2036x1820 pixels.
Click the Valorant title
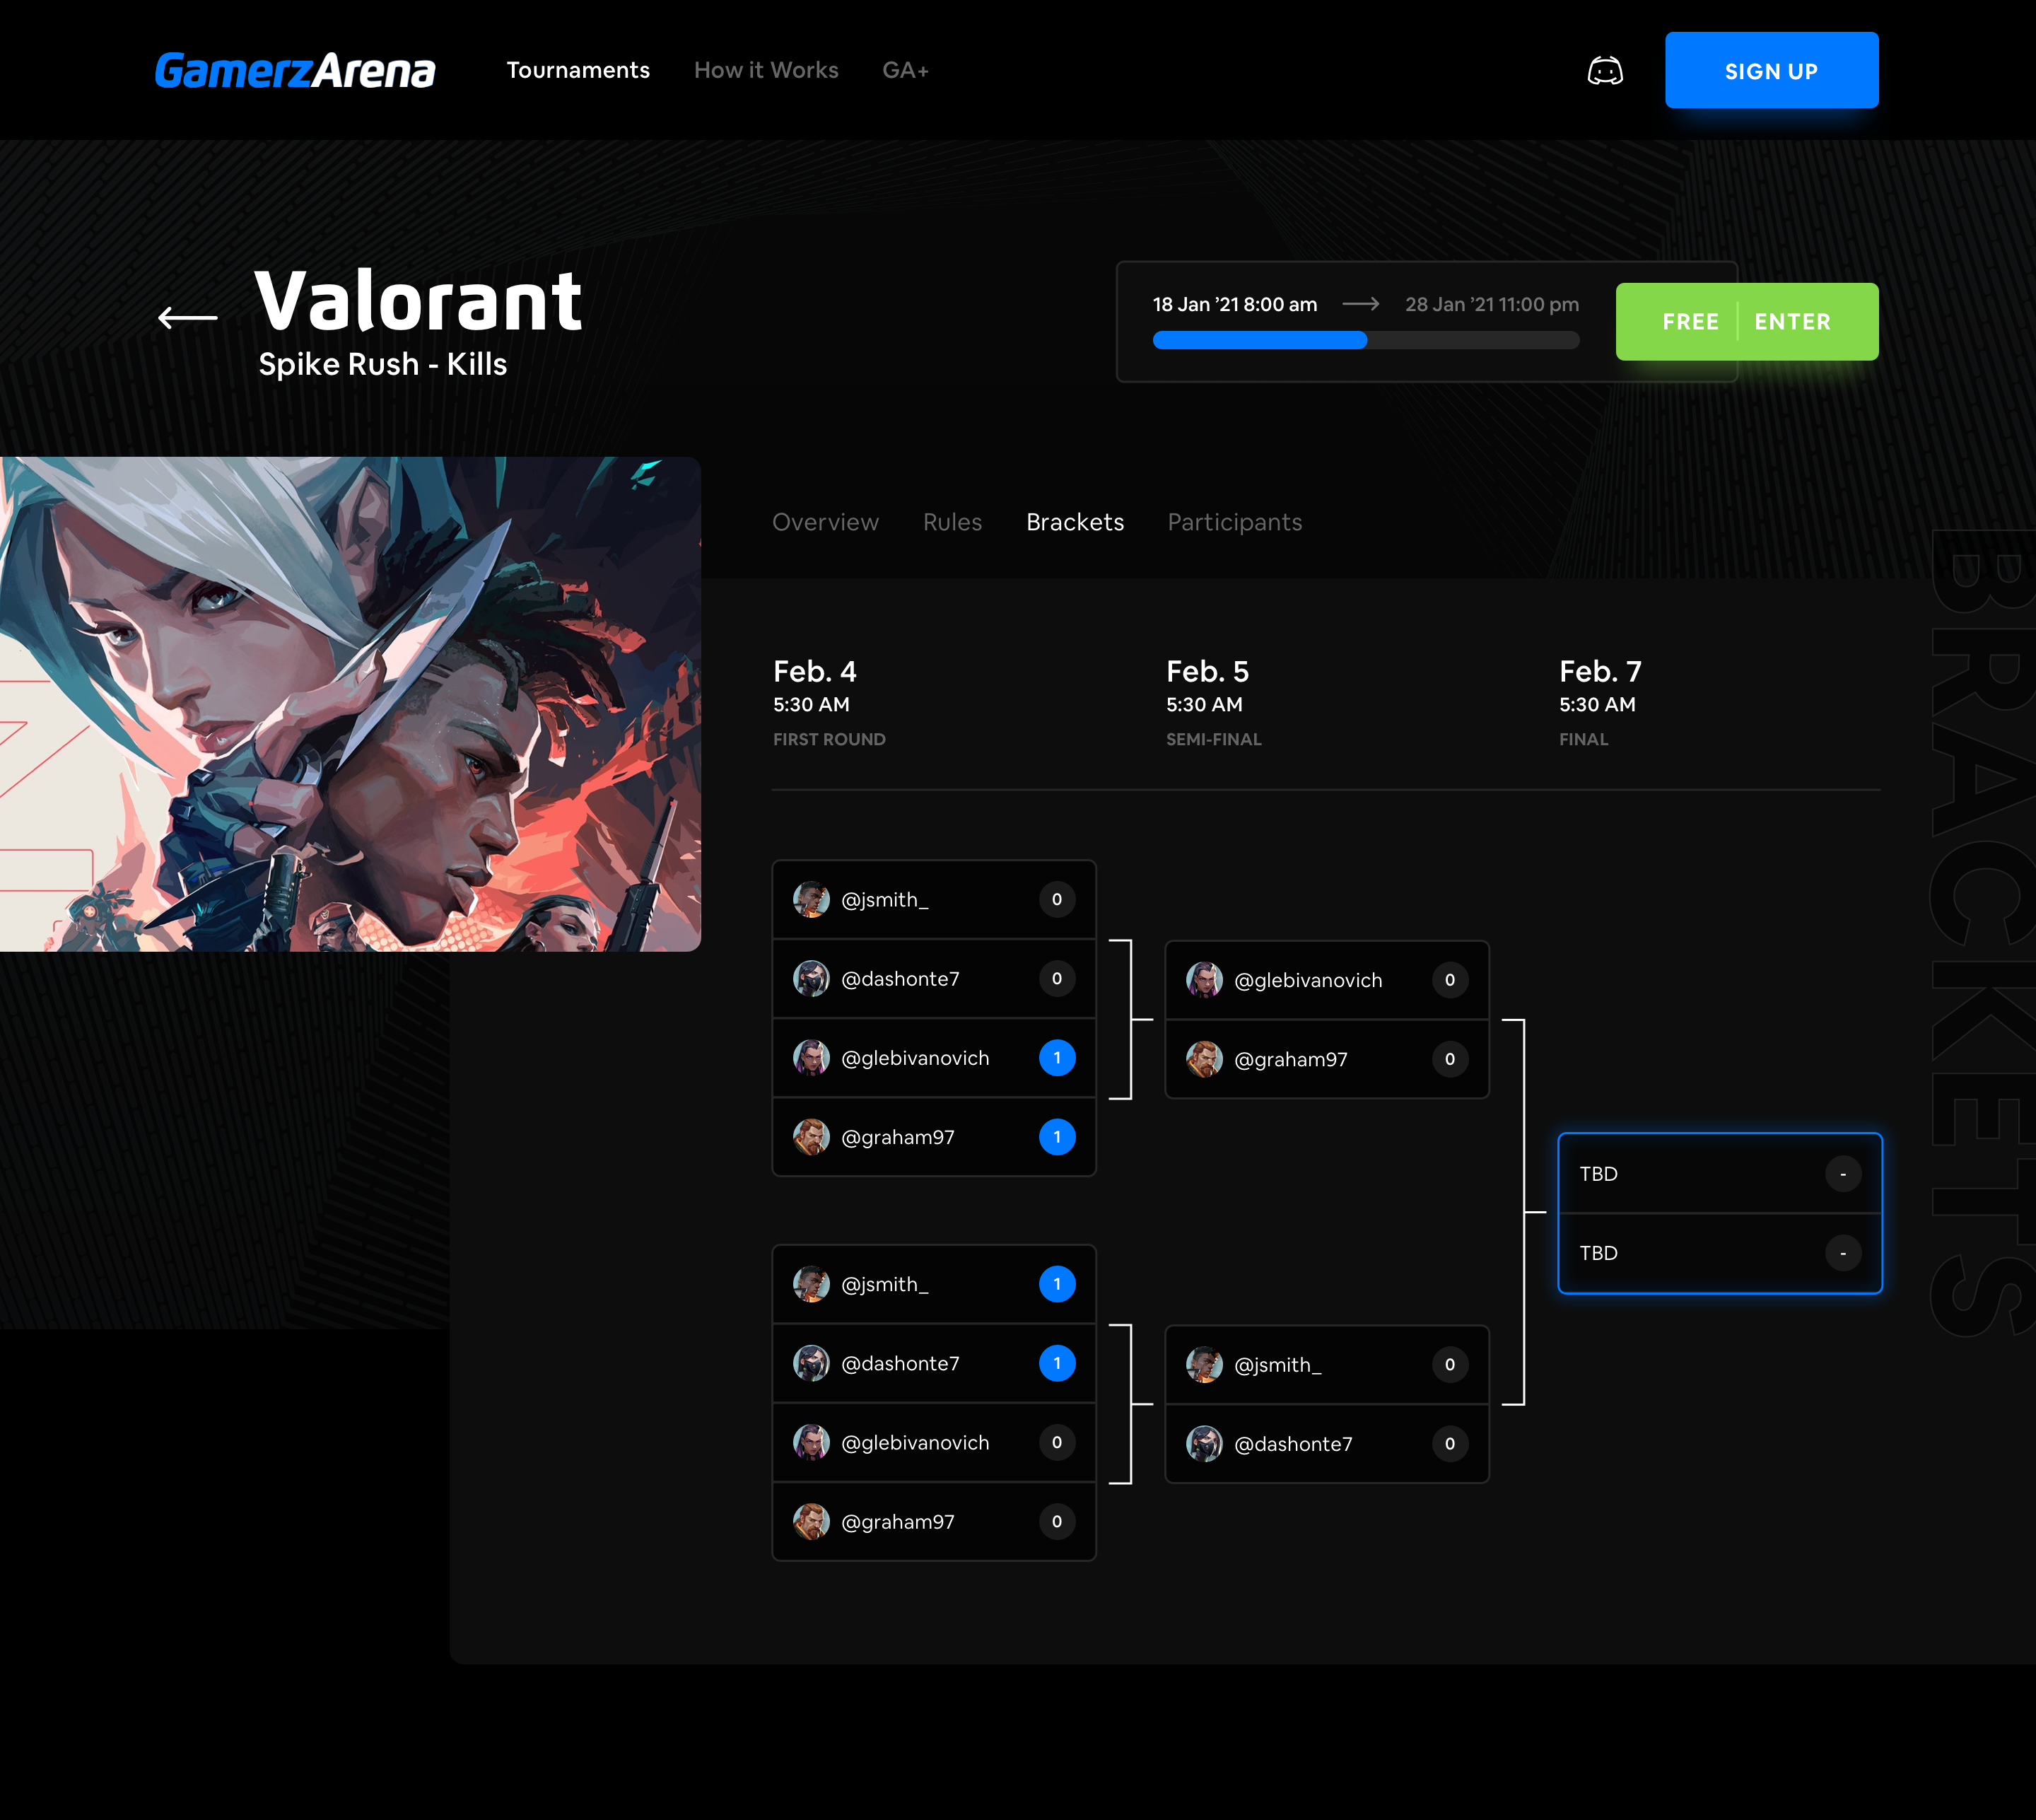418,300
